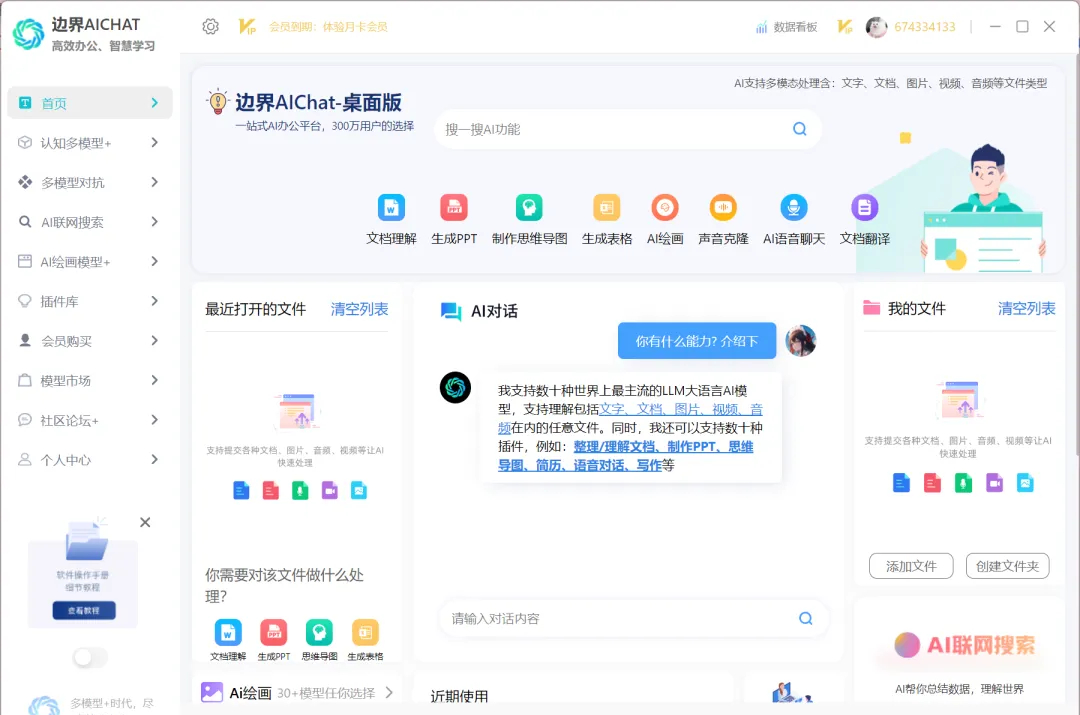
Task: Click the 生成PPT icon
Action: pos(454,208)
